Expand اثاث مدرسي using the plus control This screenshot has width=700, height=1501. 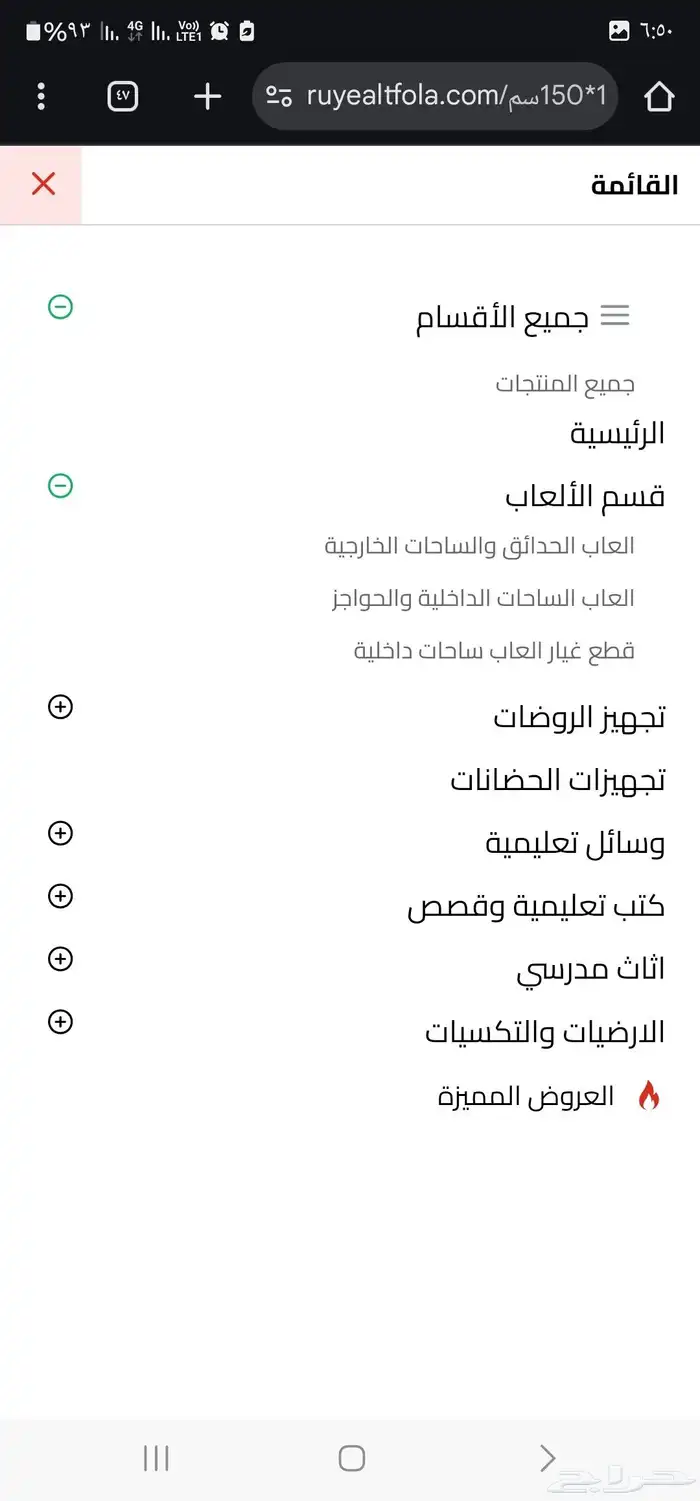60,959
